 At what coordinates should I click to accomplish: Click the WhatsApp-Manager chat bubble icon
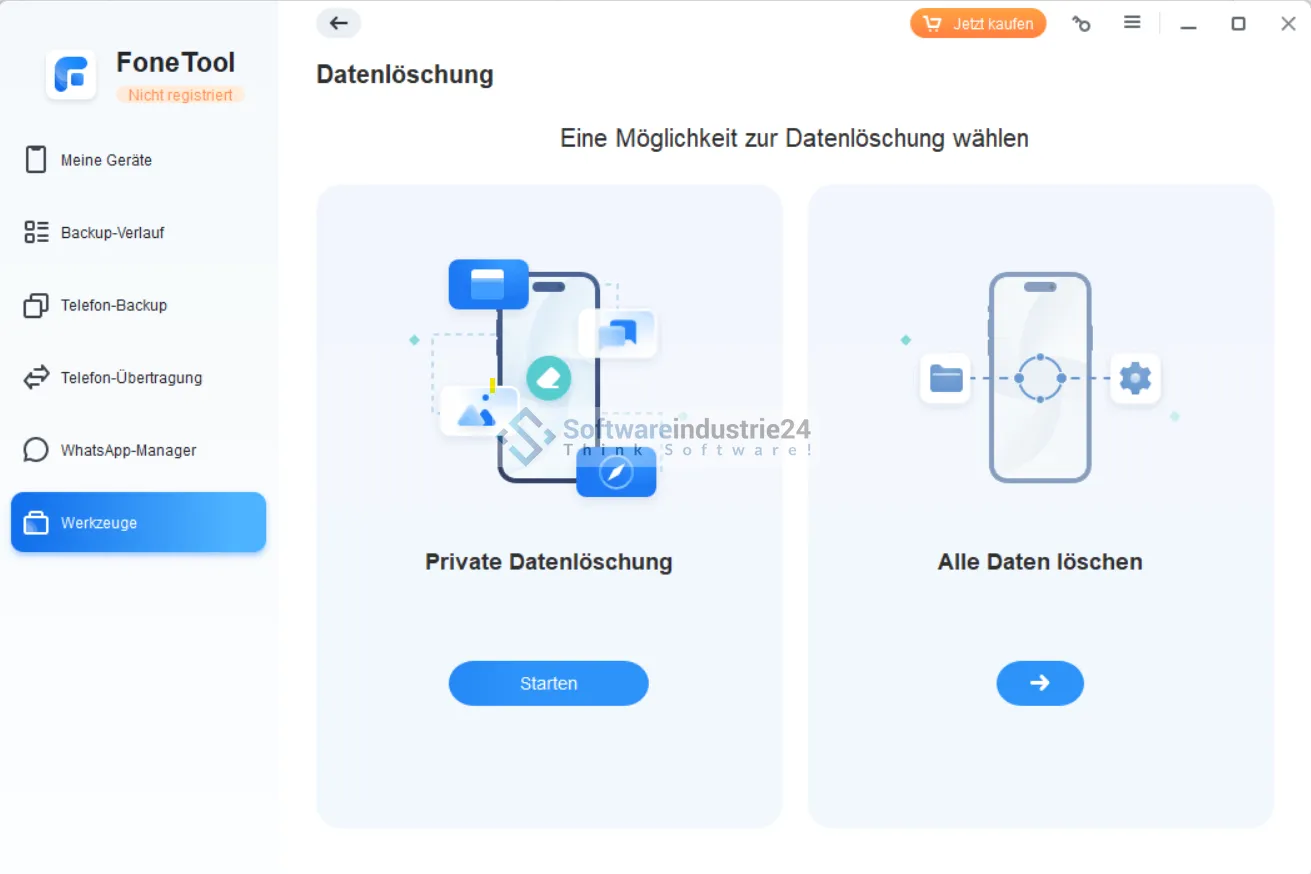coord(36,450)
